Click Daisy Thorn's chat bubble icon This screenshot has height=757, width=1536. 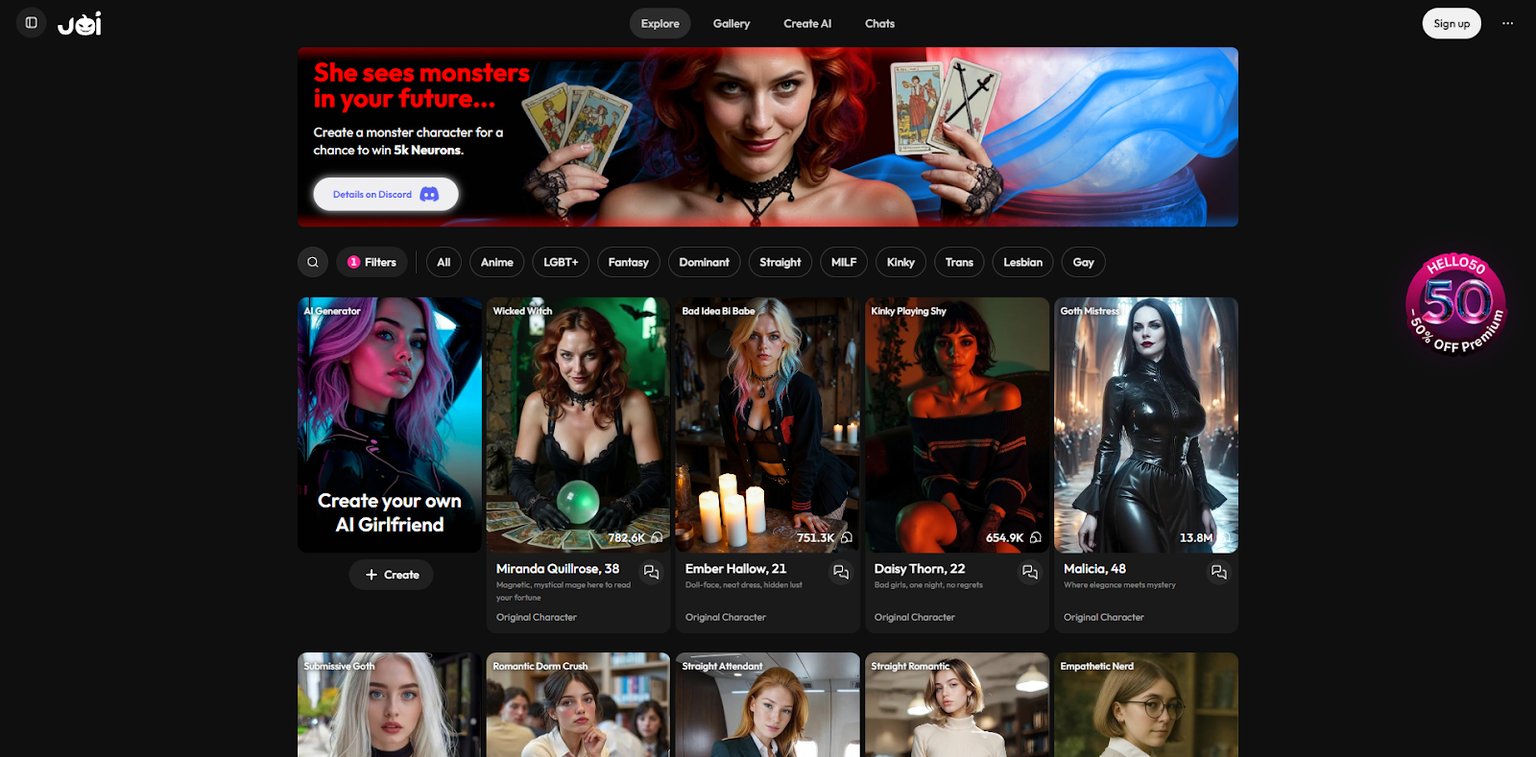[1029, 573]
